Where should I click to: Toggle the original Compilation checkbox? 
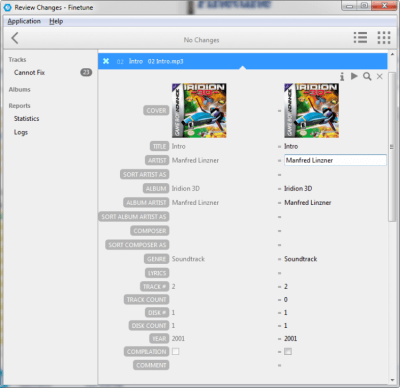tap(176, 351)
